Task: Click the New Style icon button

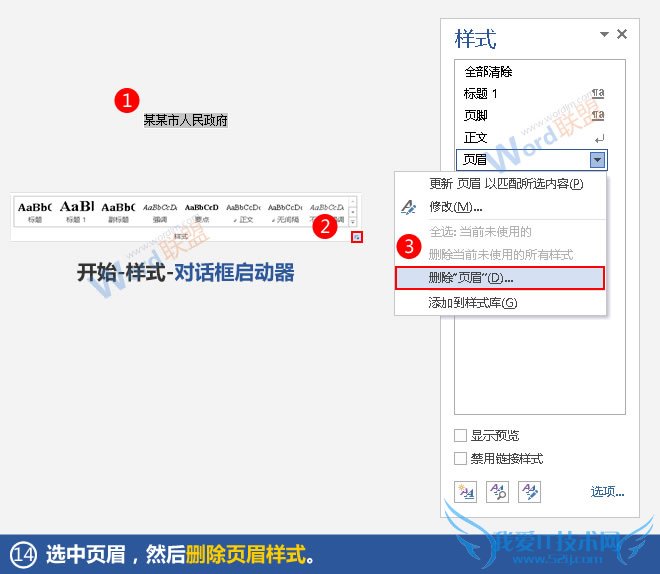Action: tap(466, 491)
